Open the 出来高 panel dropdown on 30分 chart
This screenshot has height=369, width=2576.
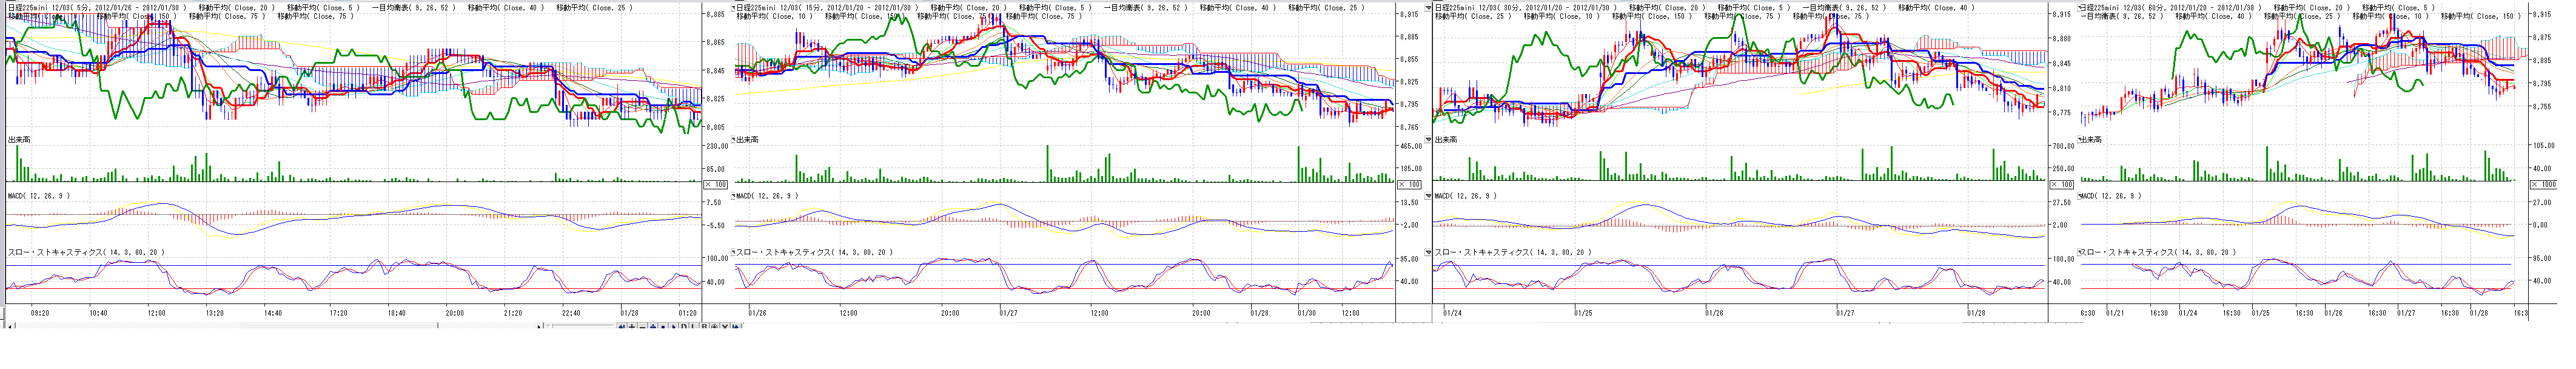click(x=1430, y=140)
